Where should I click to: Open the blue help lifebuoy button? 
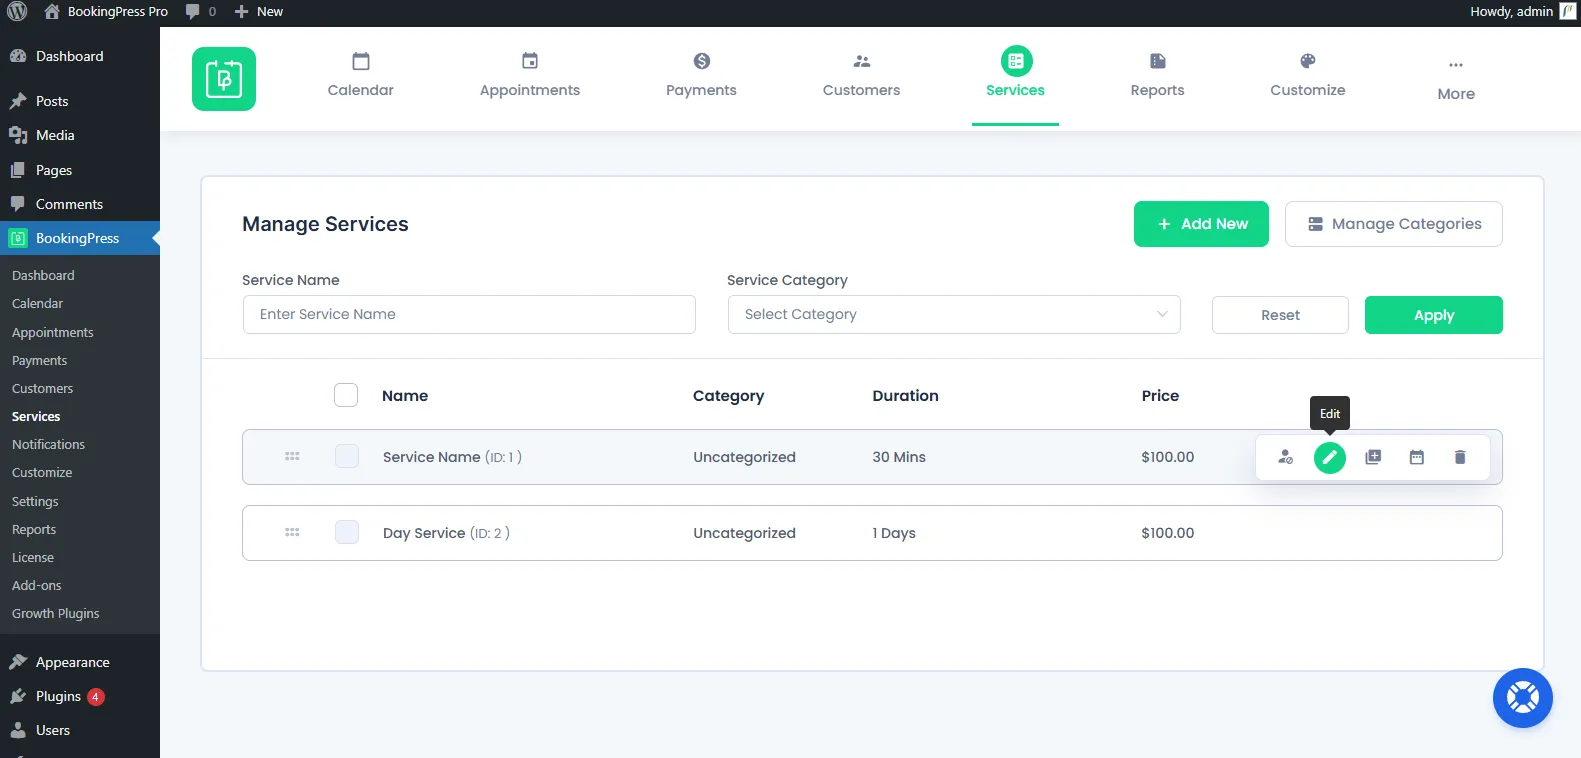pyautogui.click(x=1523, y=698)
